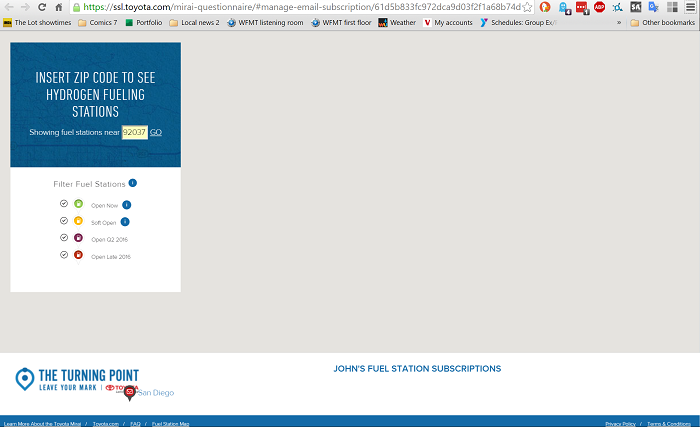Disable the Open Late 2016 filter checkbox

pyautogui.click(x=64, y=256)
